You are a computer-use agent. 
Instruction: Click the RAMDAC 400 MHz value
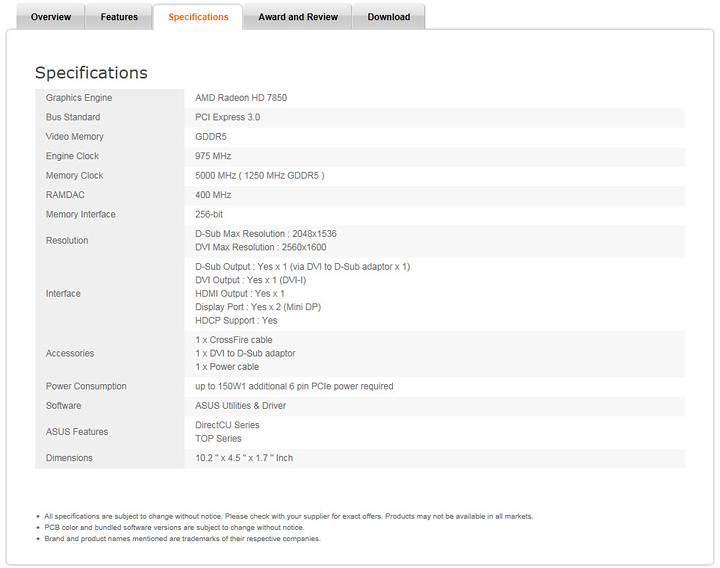pyautogui.click(x=213, y=195)
